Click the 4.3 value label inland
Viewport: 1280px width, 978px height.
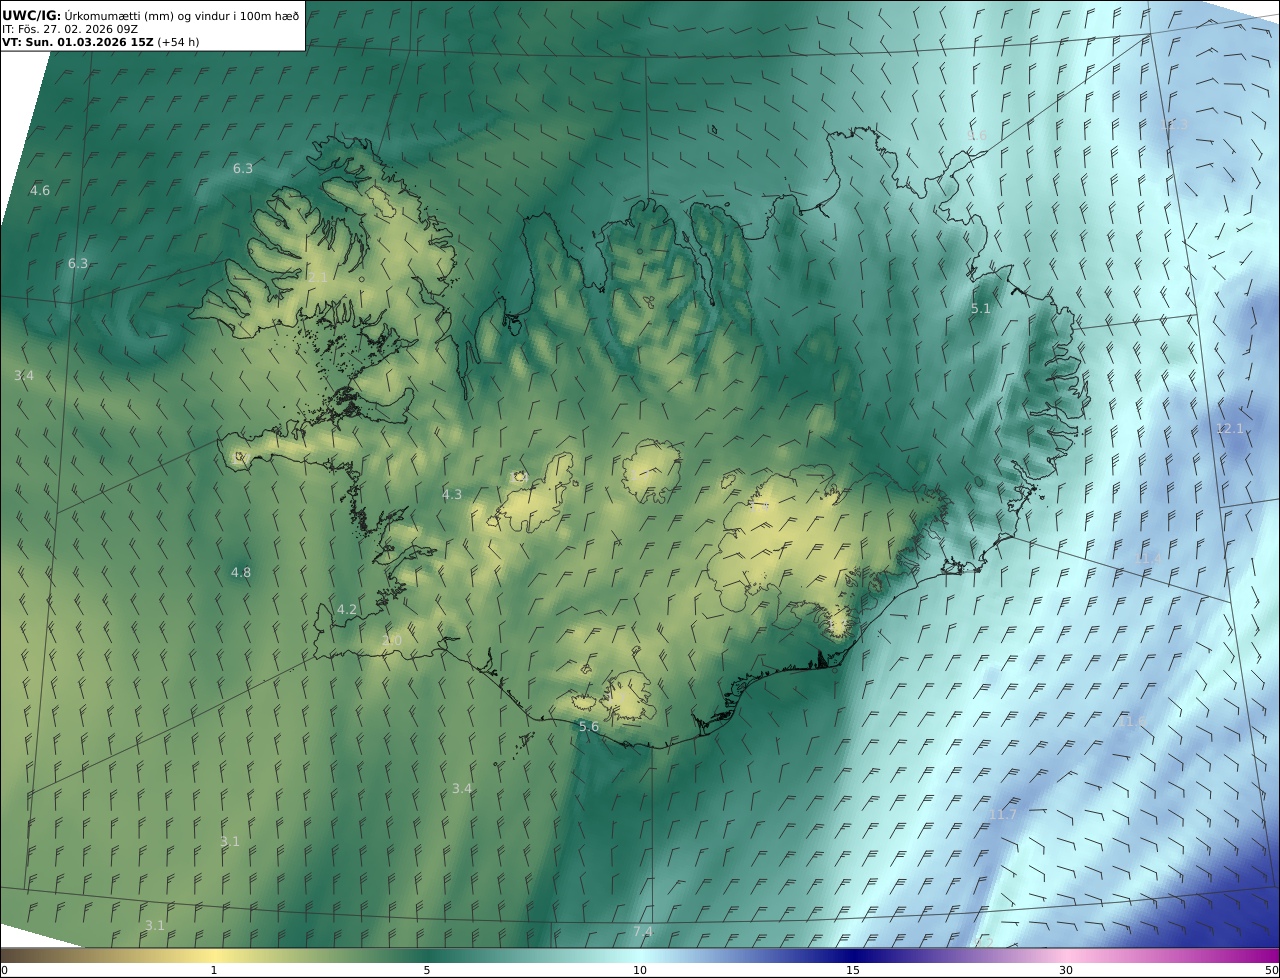(452, 494)
